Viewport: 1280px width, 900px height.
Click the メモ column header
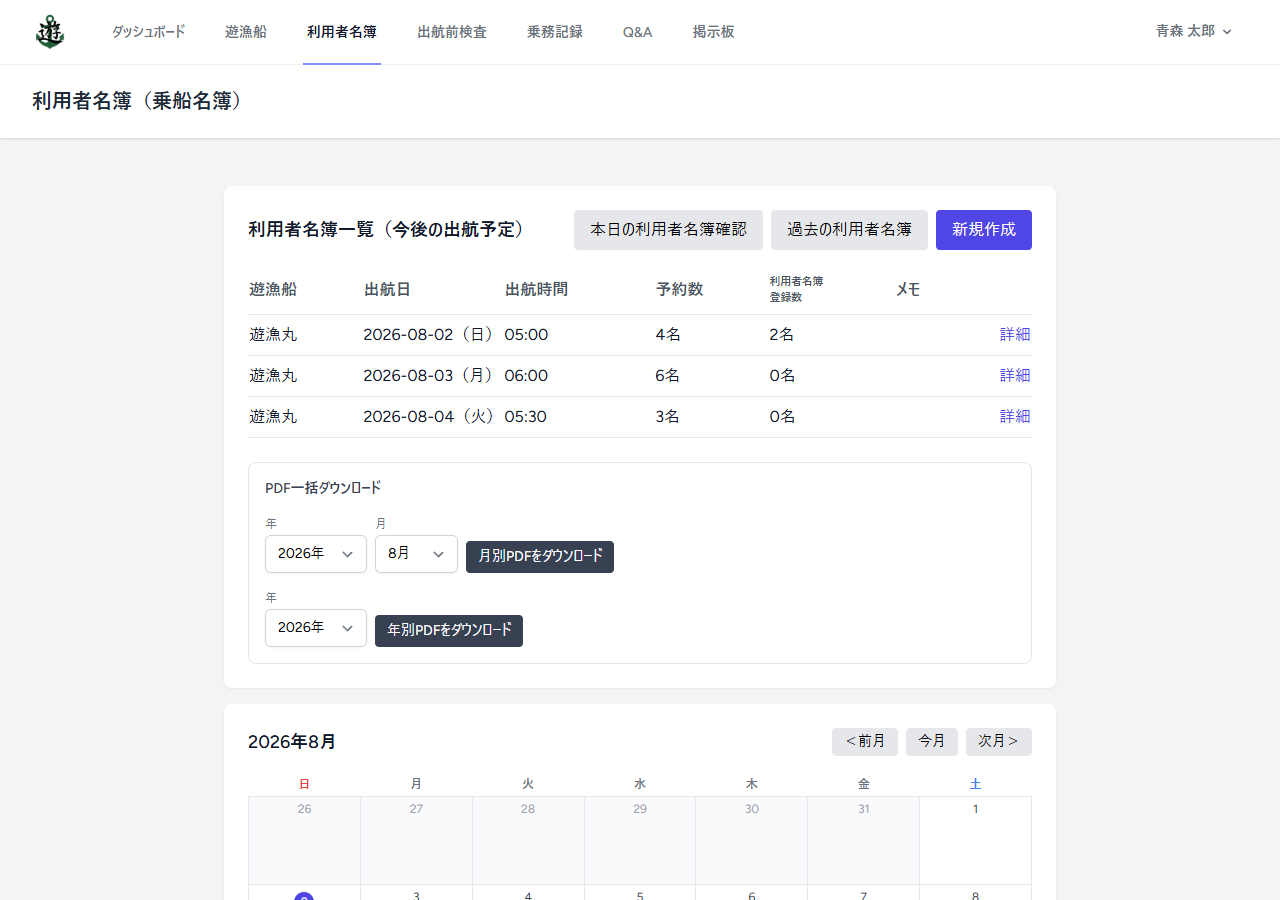coord(908,290)
